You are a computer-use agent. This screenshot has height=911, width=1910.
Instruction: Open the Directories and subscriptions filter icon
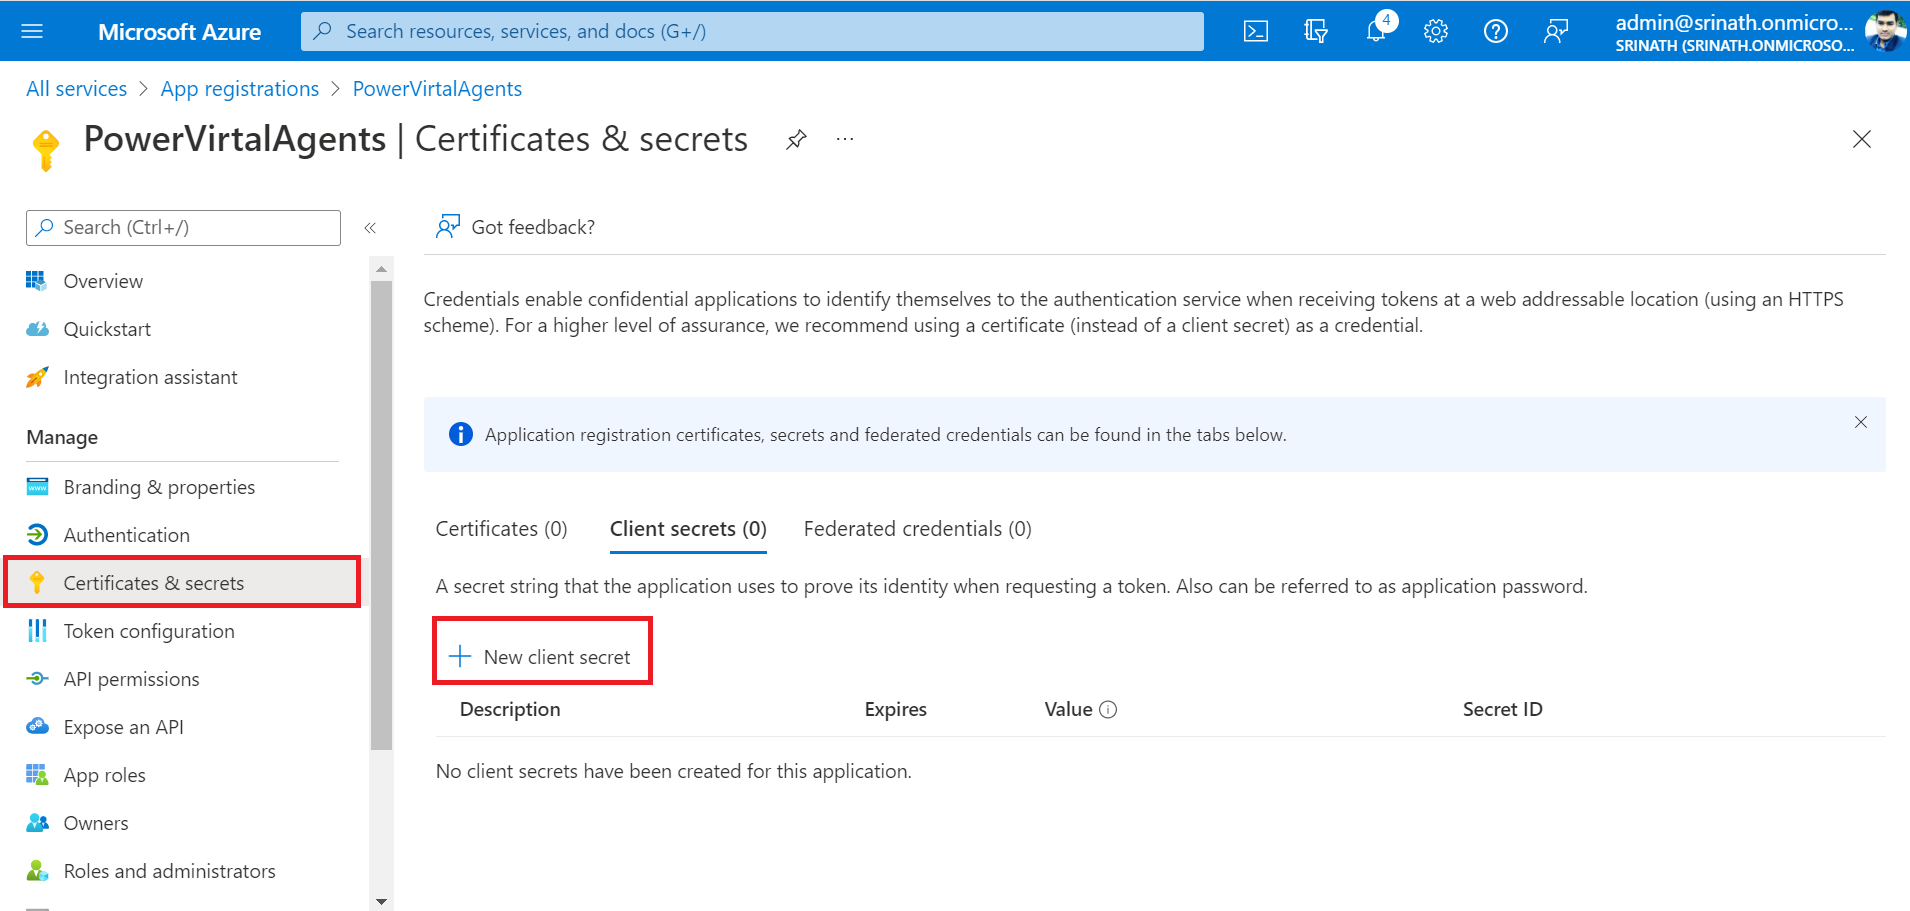(1315, 32)
